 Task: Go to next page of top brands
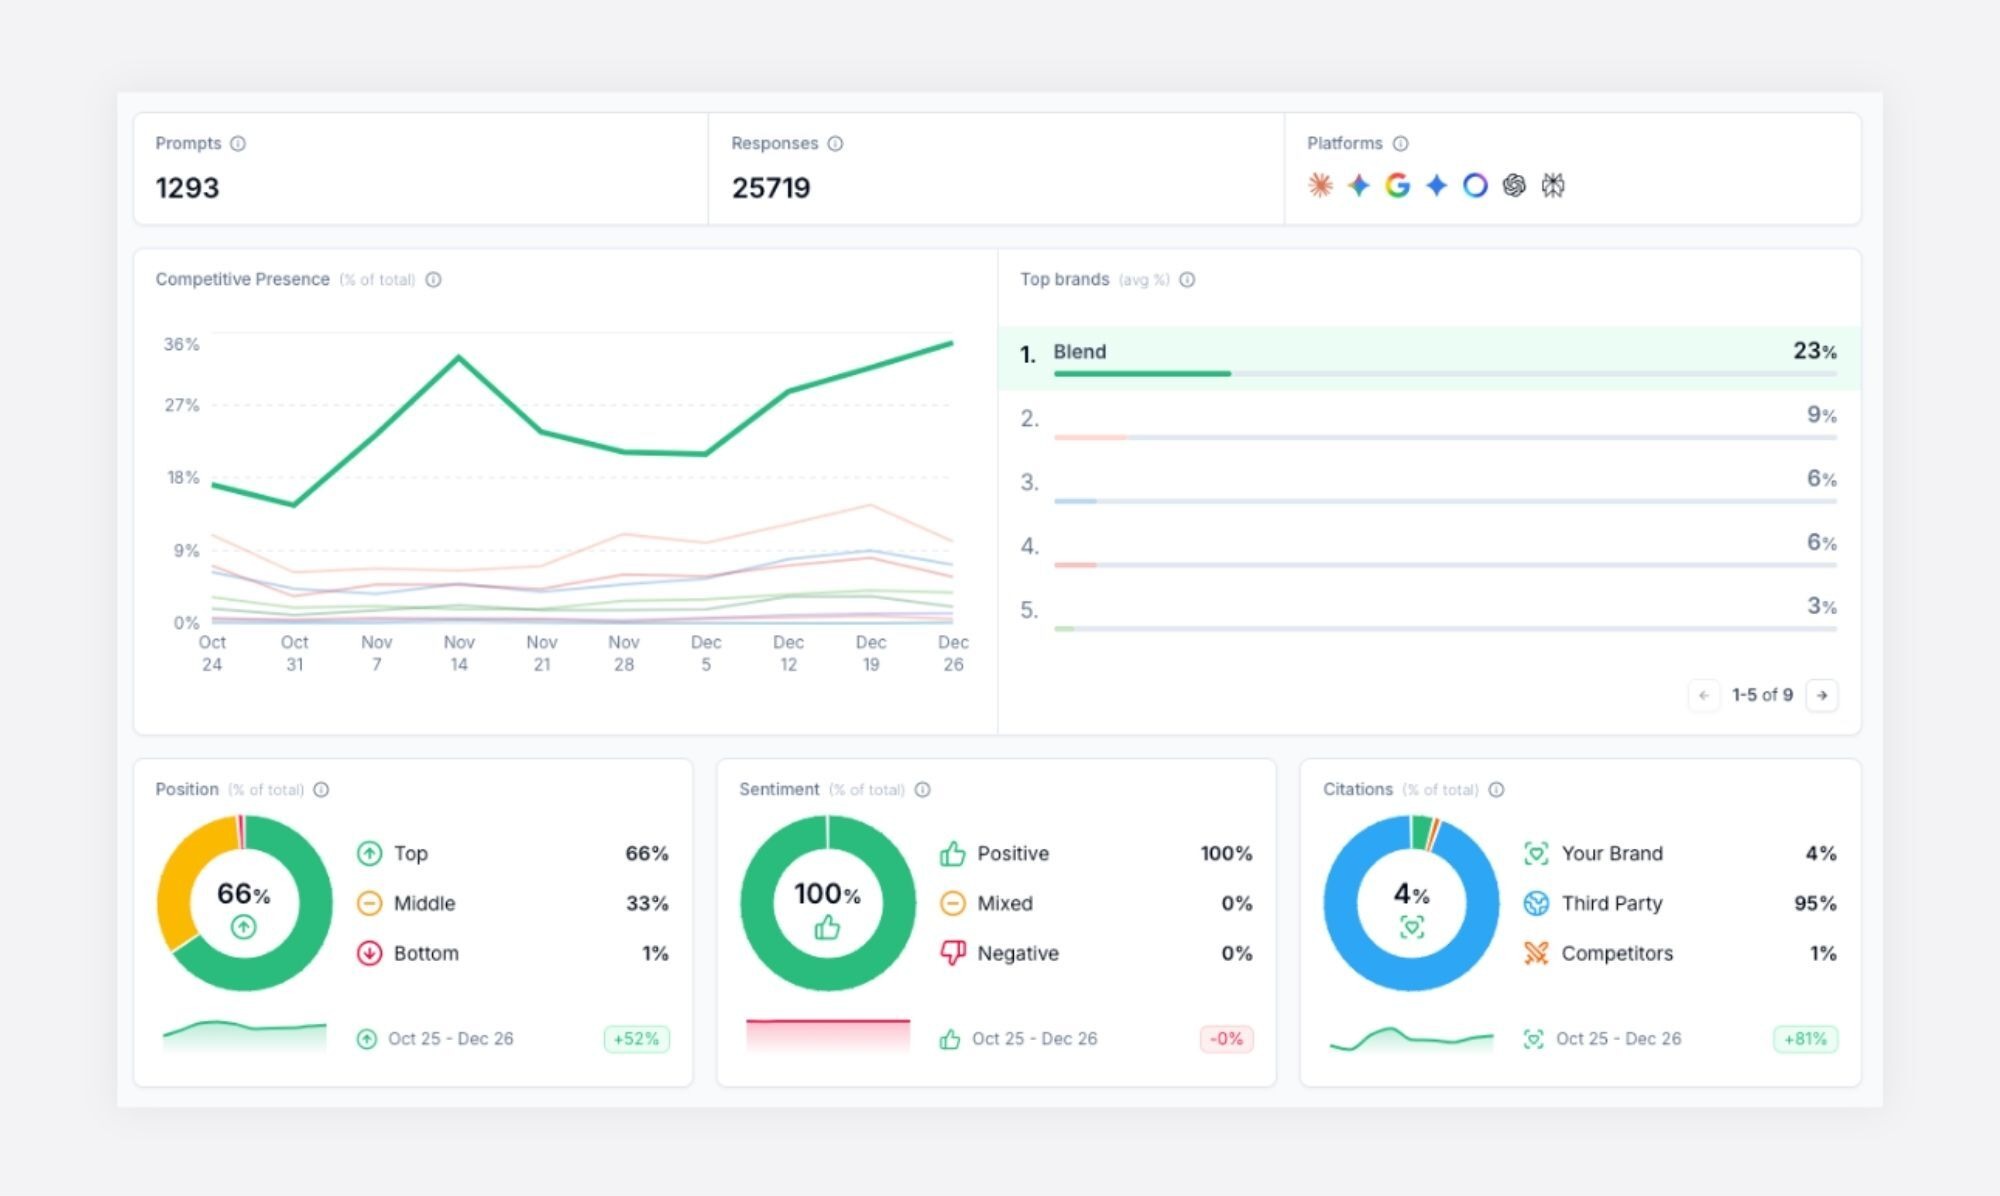1822,695
